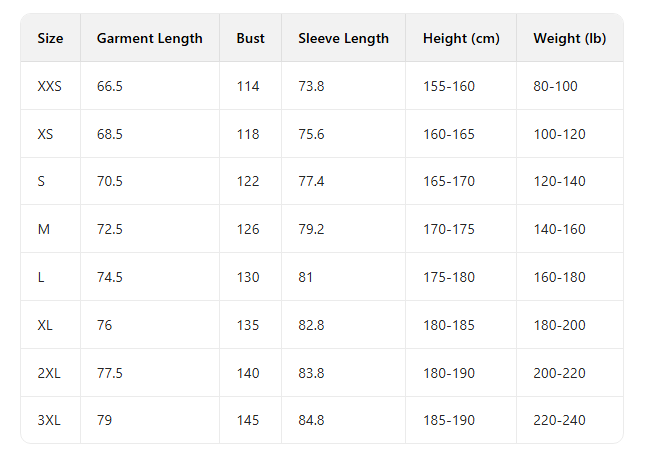Image resolution: width=650 pixels, height=456 pixels.
Task: Select sleeve length value 75.6
Action: [311, 134]
